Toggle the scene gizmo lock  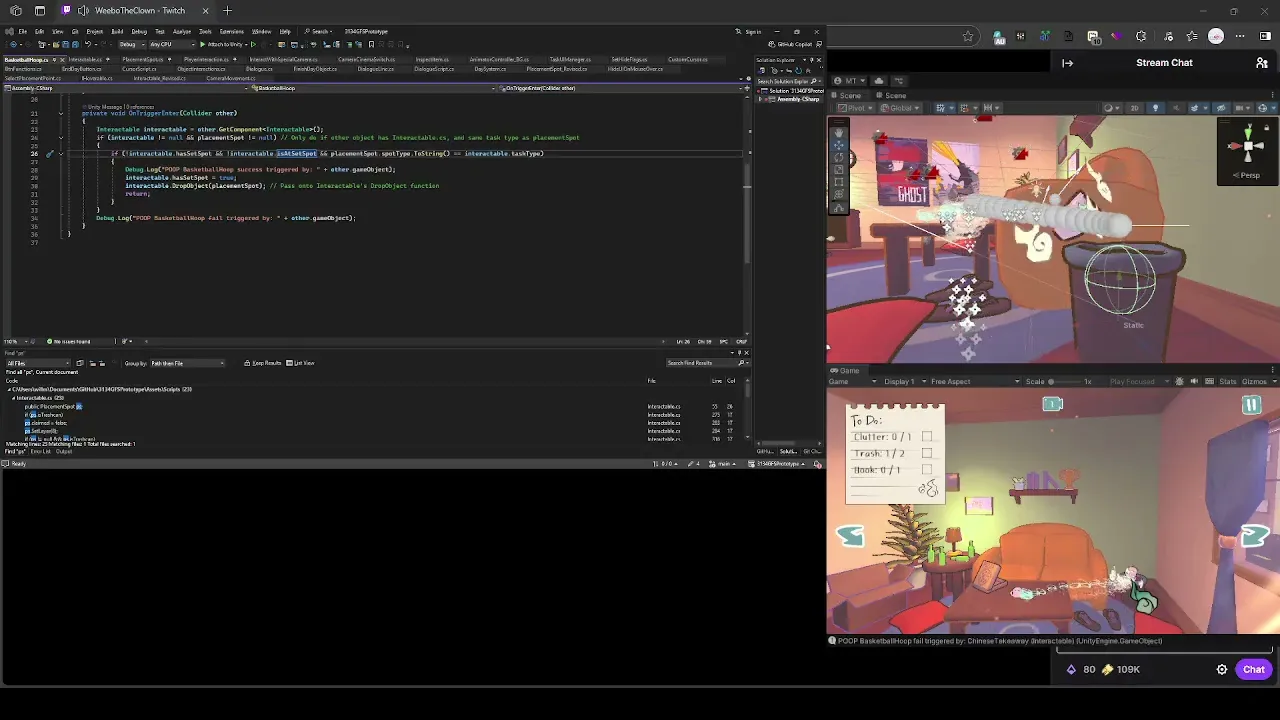coord(1267,127)
